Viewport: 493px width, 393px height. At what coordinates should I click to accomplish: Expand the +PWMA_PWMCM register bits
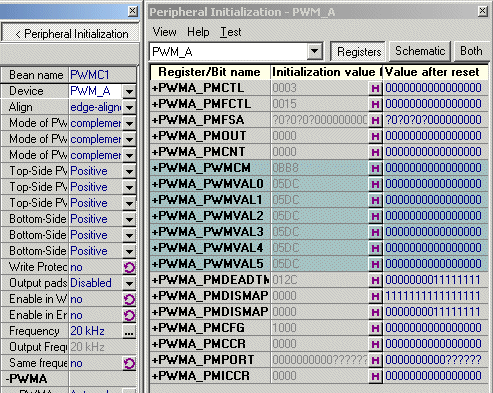pos(155,168)
